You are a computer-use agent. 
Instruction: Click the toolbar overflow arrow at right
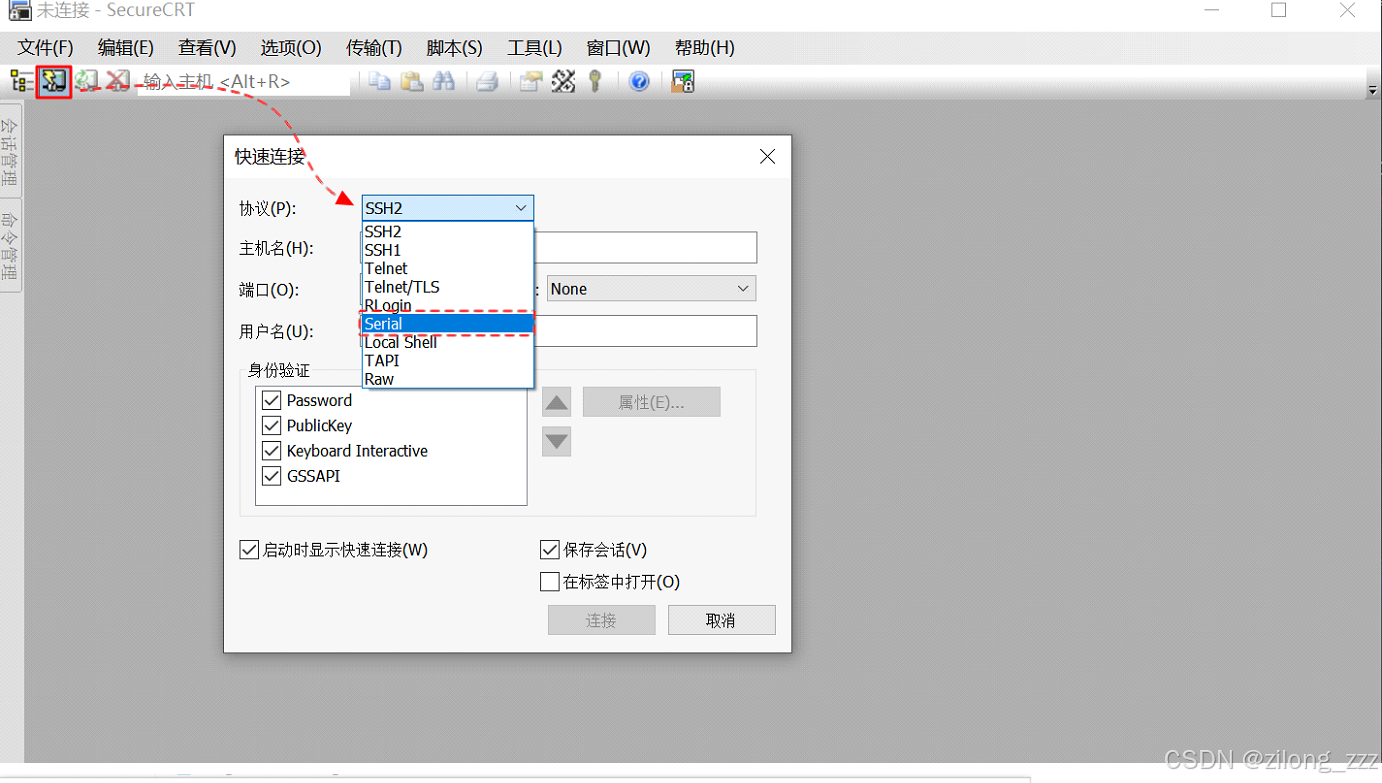(x=1372, y=90)
